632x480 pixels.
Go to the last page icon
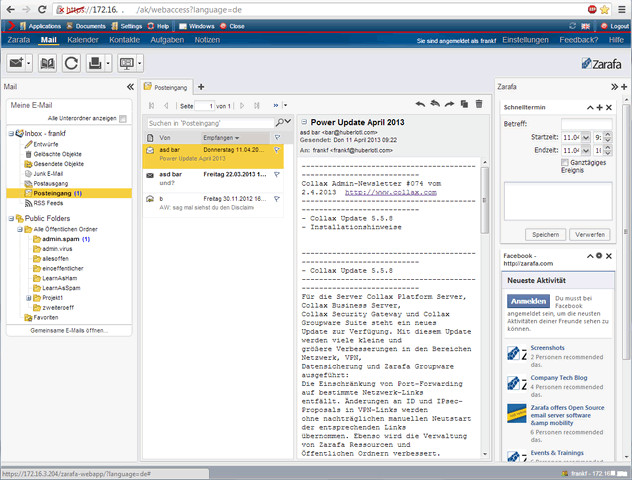pos(257,106)
